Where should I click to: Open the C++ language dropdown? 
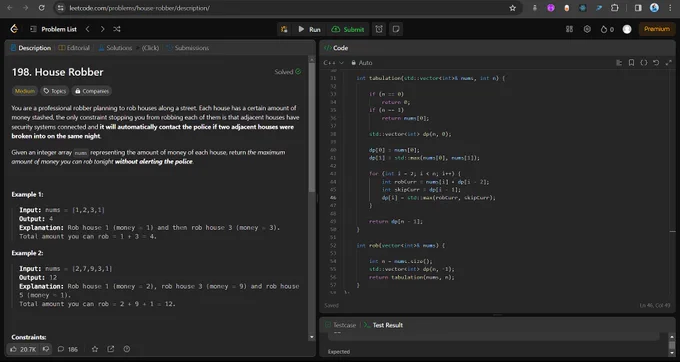pos(333,63)
